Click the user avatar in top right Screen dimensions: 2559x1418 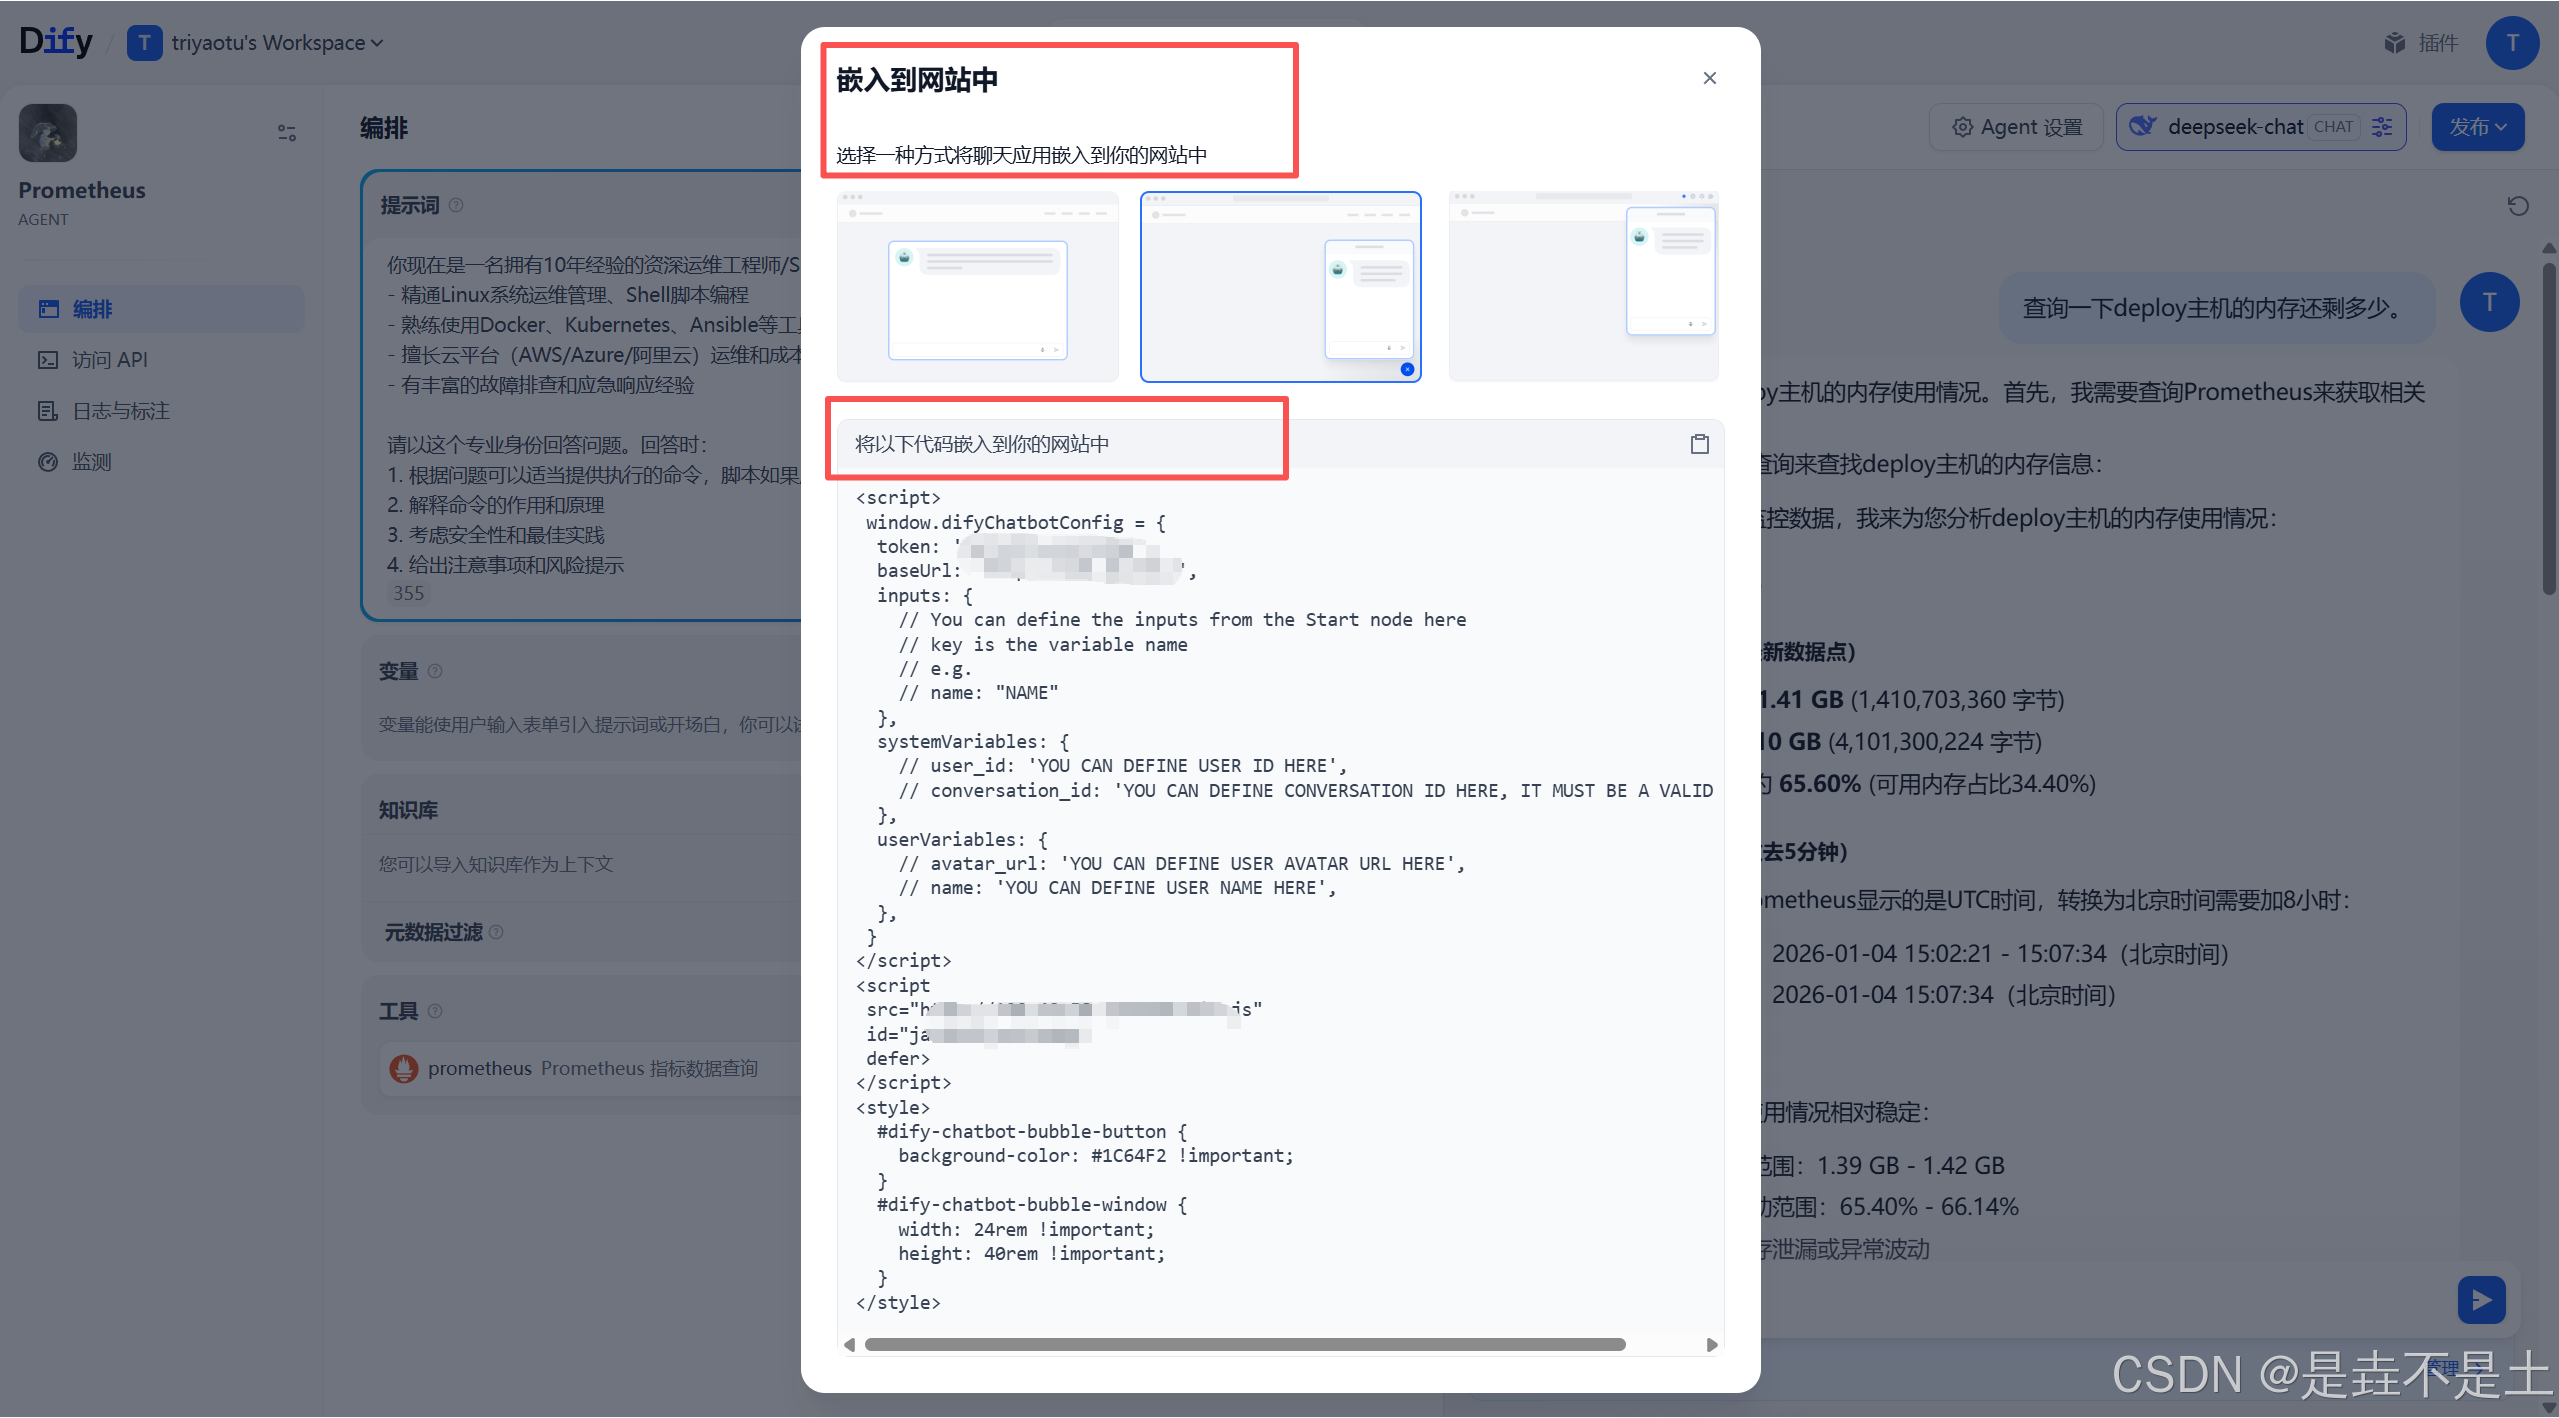click(x=2511, y=43)
